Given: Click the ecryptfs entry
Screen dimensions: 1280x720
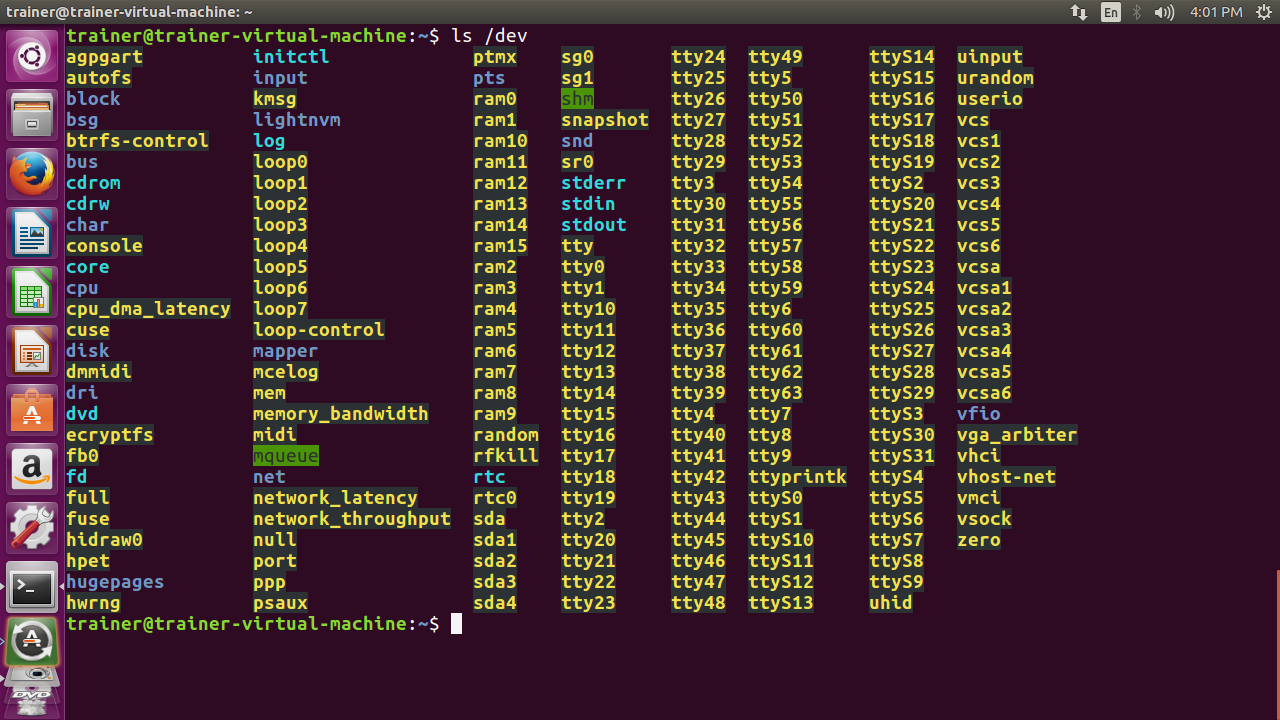Looking at the screenshot, I should point(110,435).
